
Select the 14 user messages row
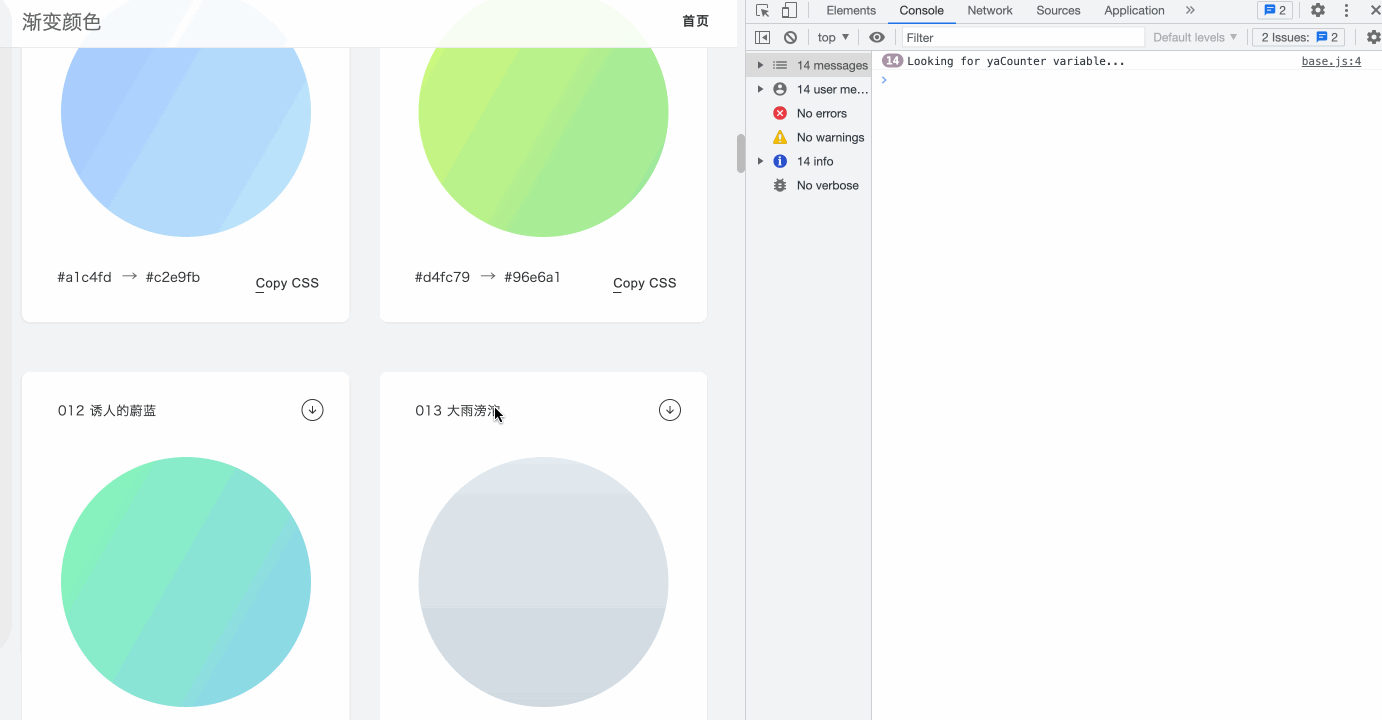(809, 89)
